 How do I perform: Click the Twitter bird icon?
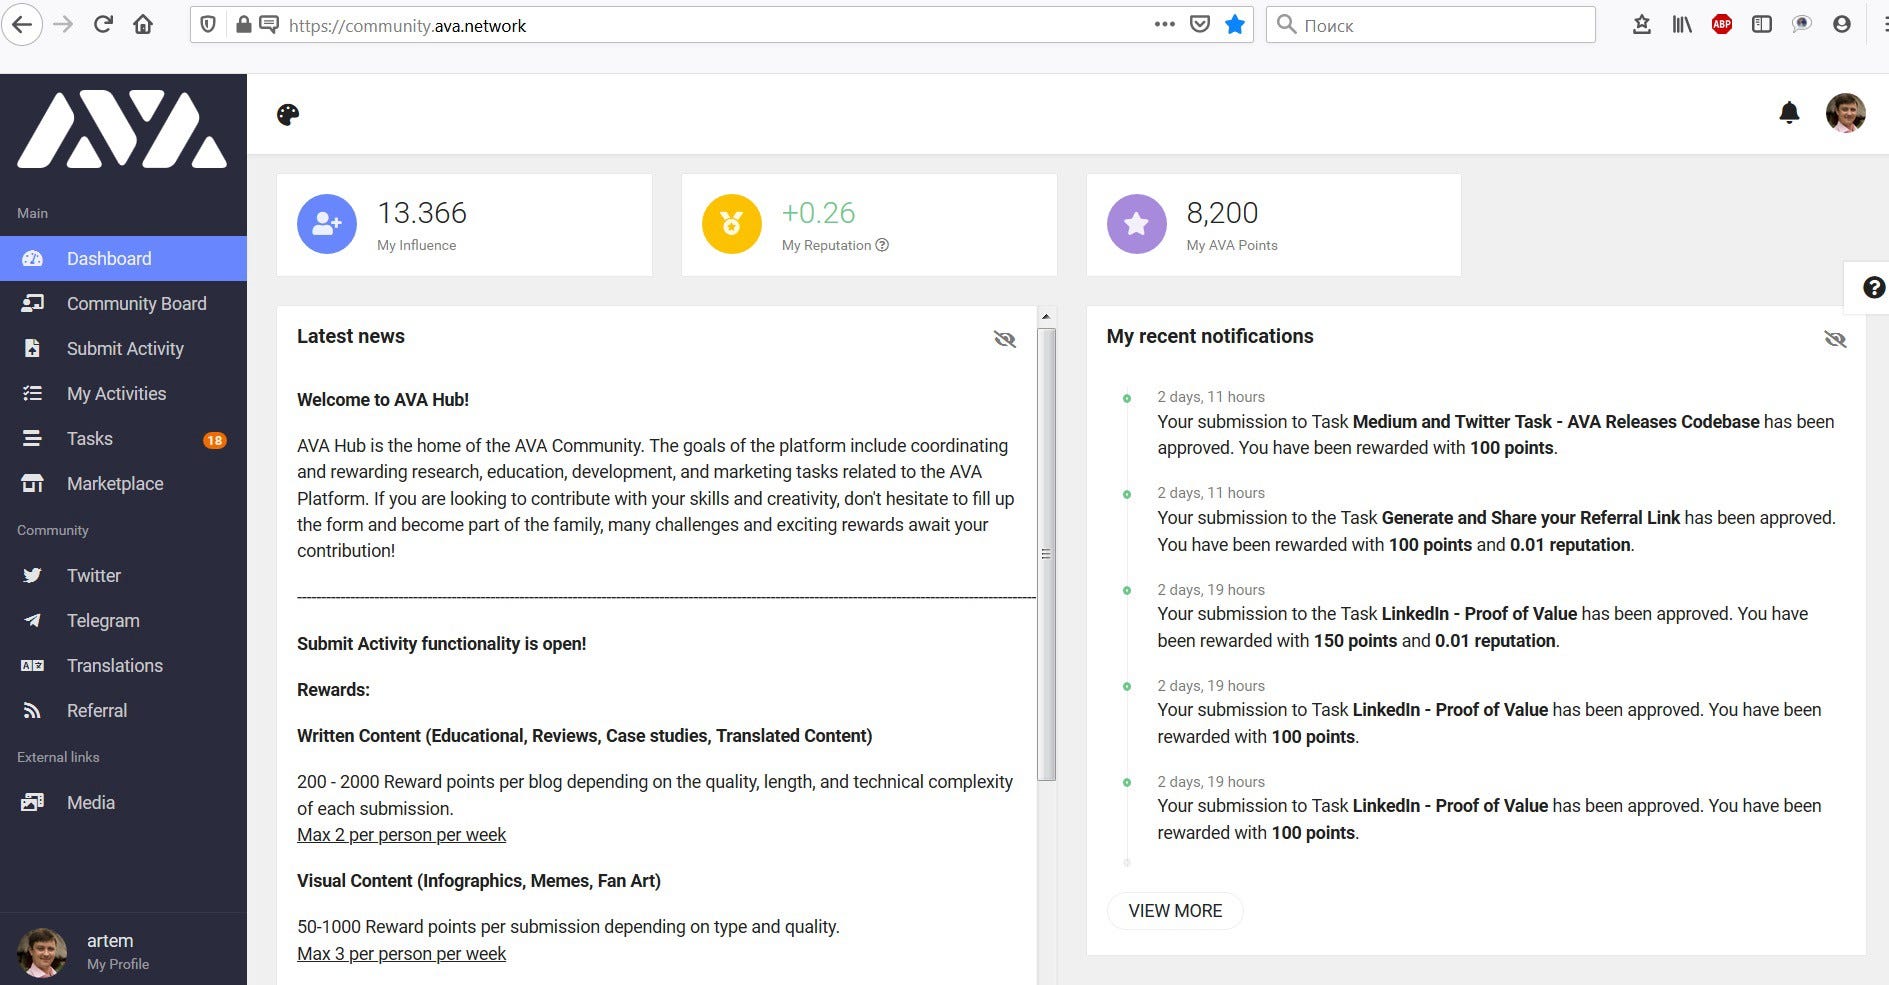(32, 575)
